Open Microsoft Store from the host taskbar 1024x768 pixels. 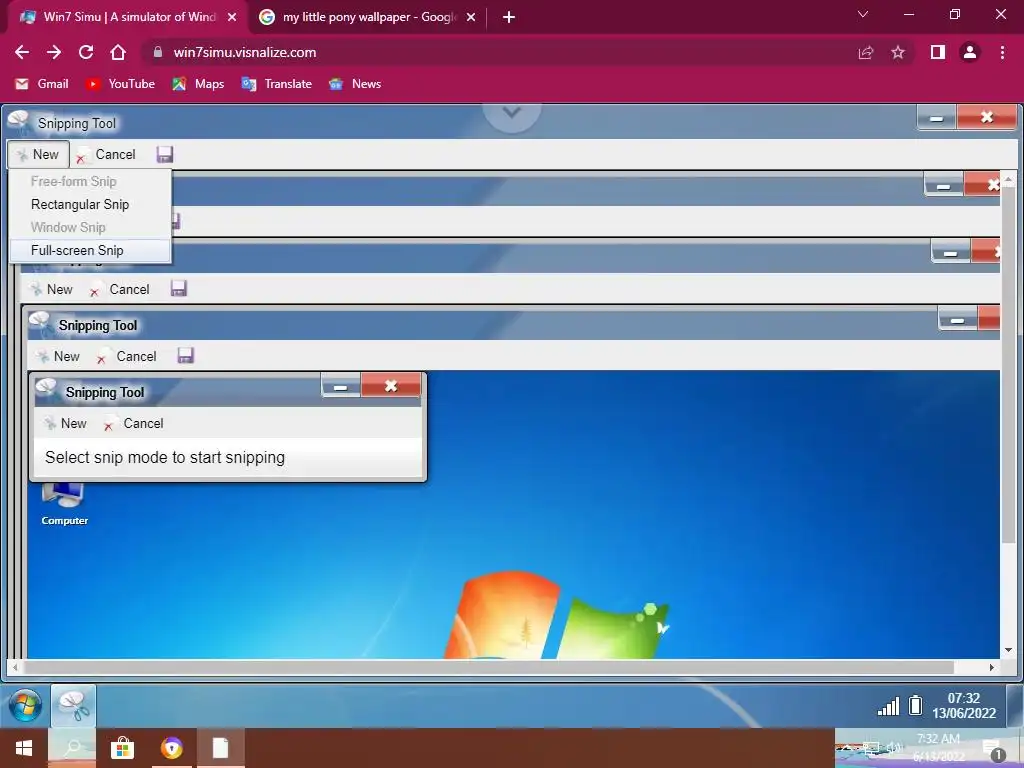(x=122, y=748)
